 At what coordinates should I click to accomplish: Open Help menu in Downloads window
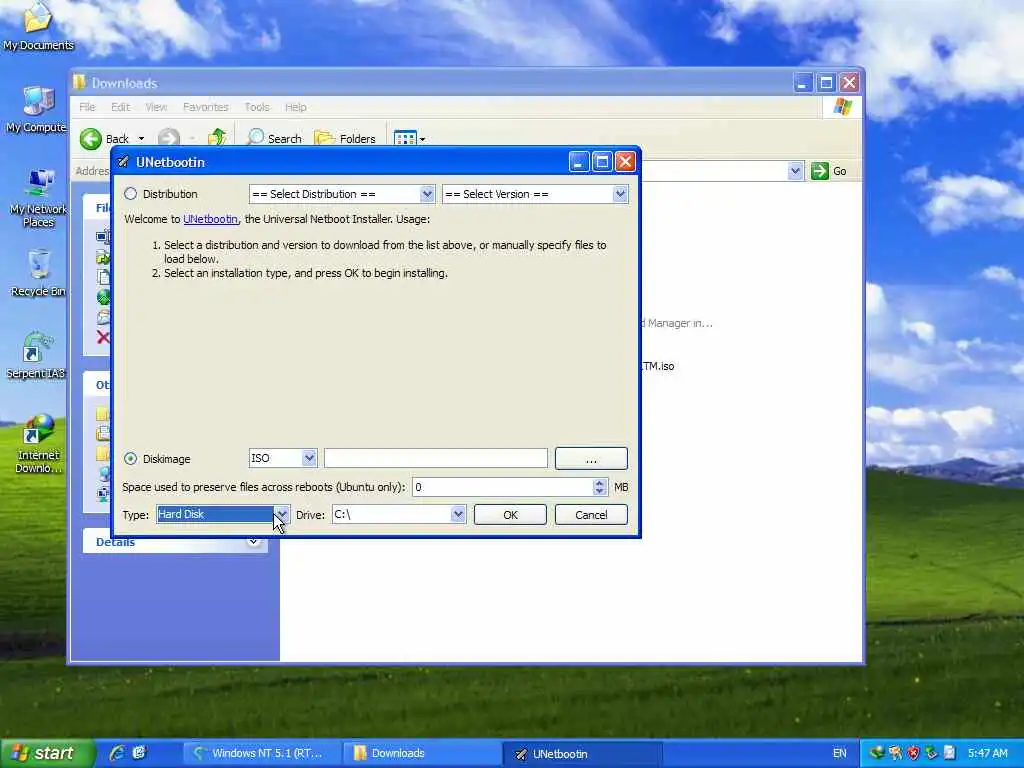295,107
